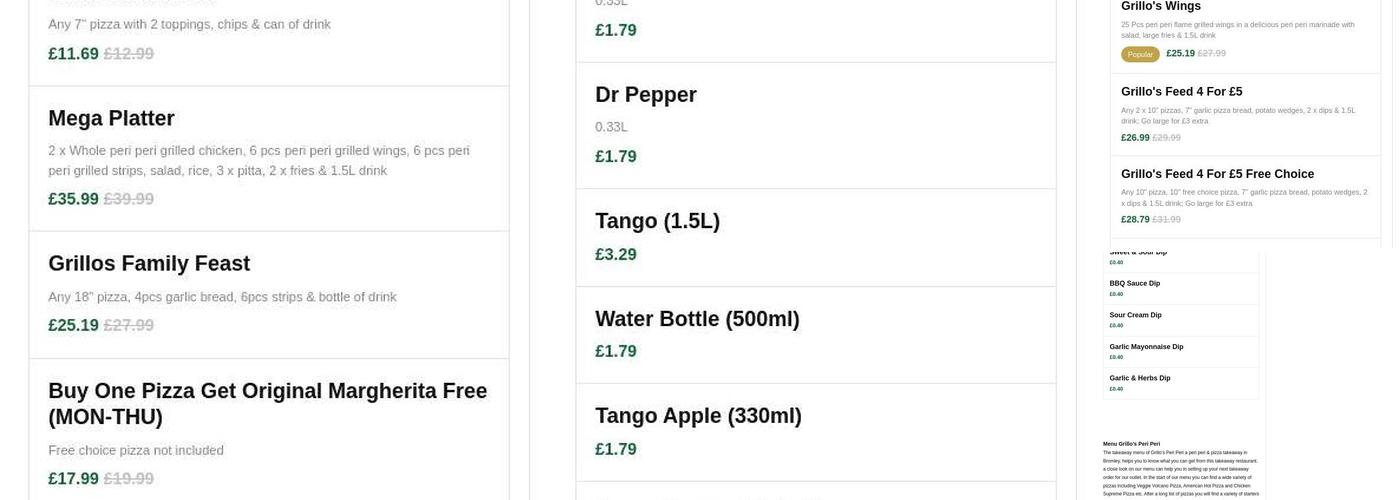Select Tango (1.5L) drink

click(657, 221)
